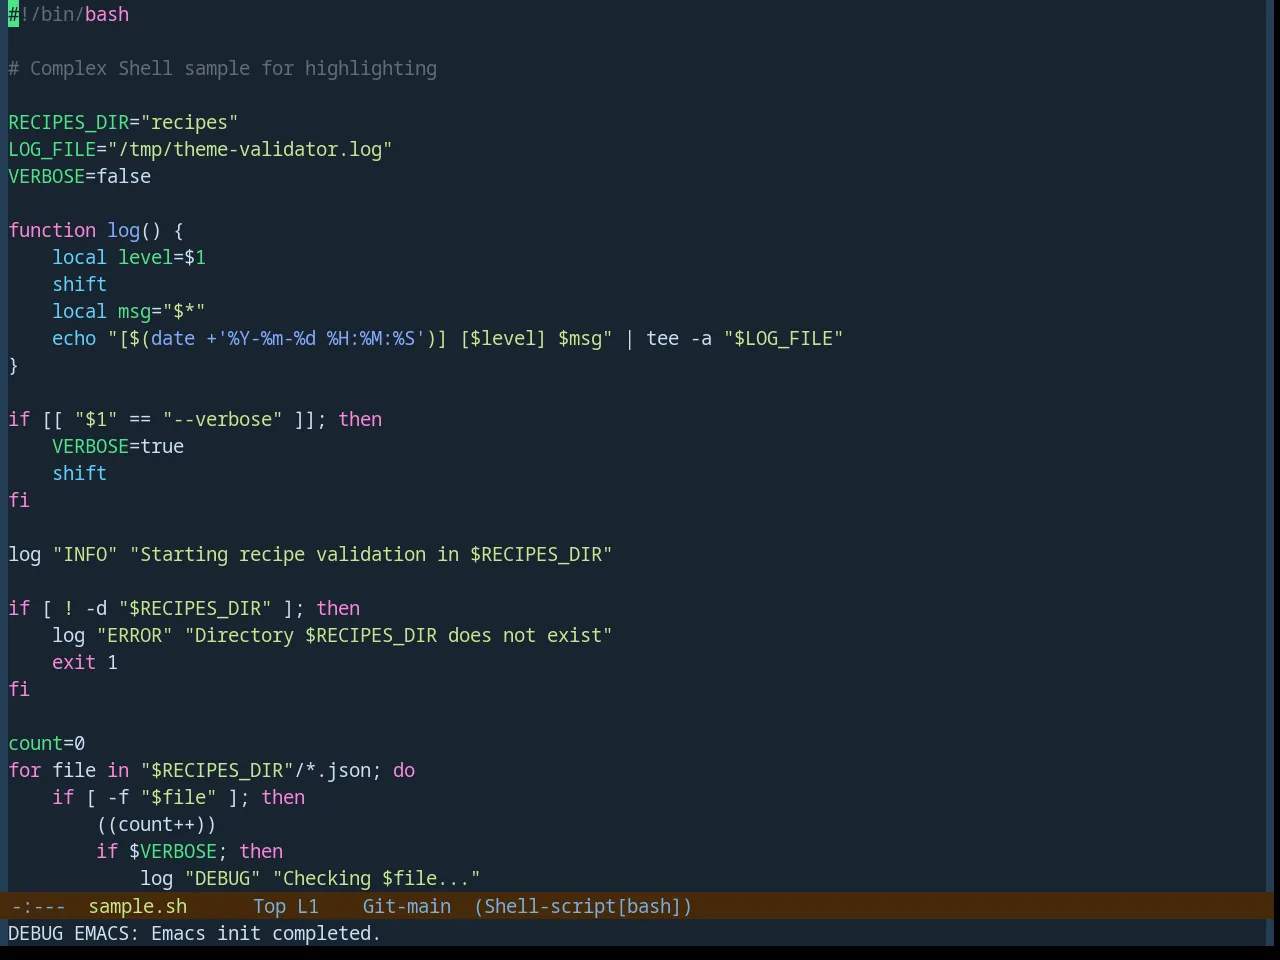Click 'exit 1' line

point(85,662)
